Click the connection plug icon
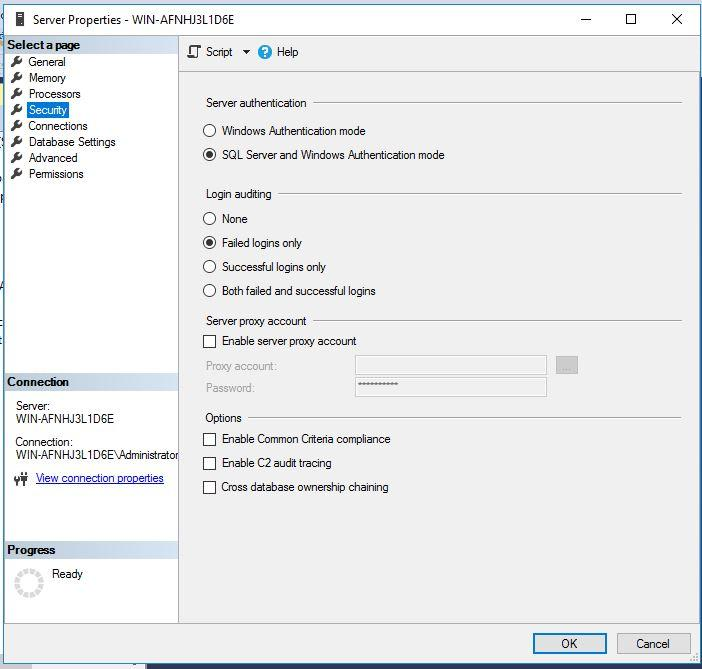Image resolution: width=702 pixels, height=669 pixels. (21, 479)
